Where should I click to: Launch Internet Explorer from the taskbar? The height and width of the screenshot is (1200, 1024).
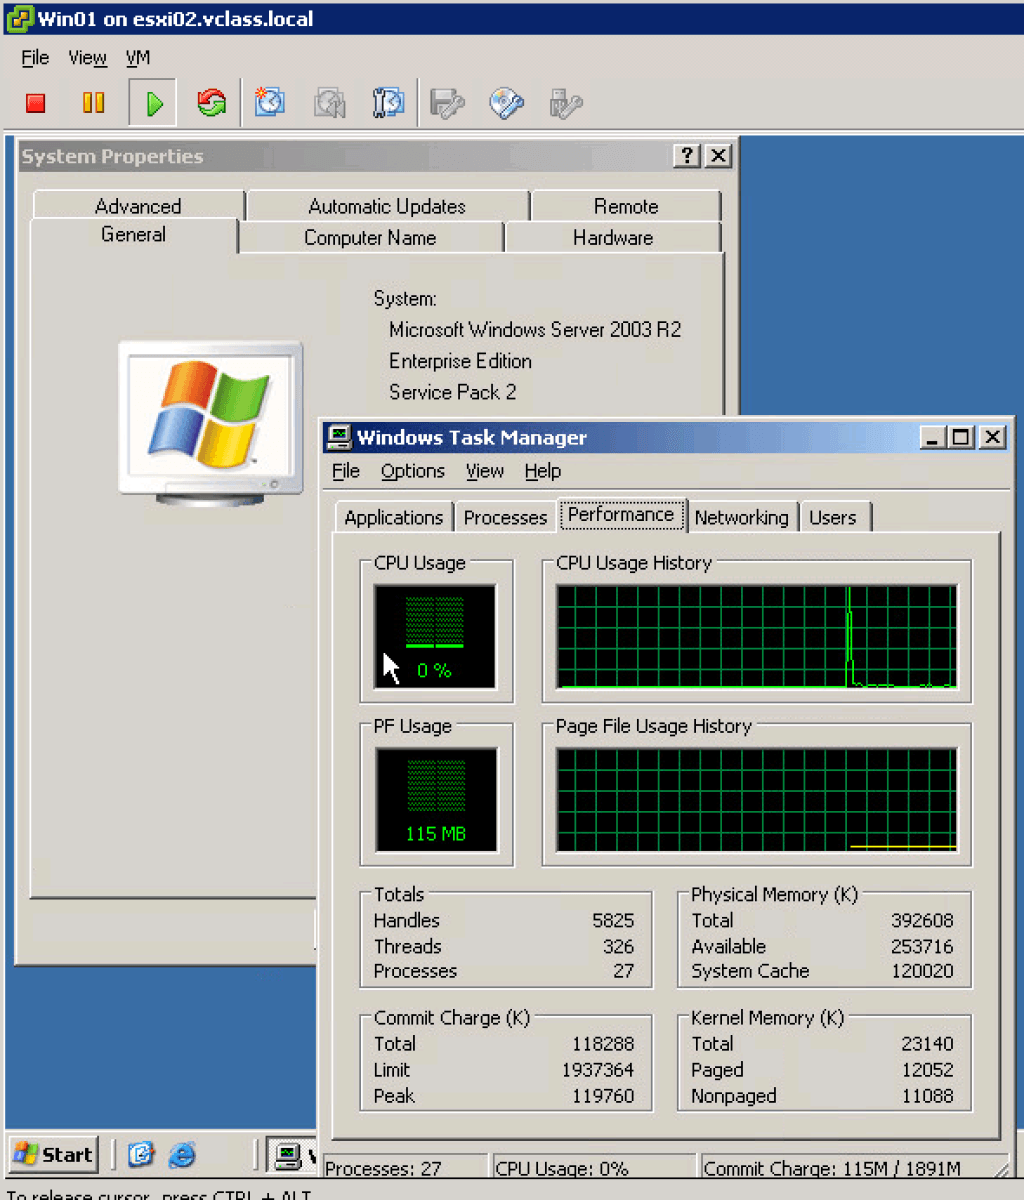pos(182,1155)
